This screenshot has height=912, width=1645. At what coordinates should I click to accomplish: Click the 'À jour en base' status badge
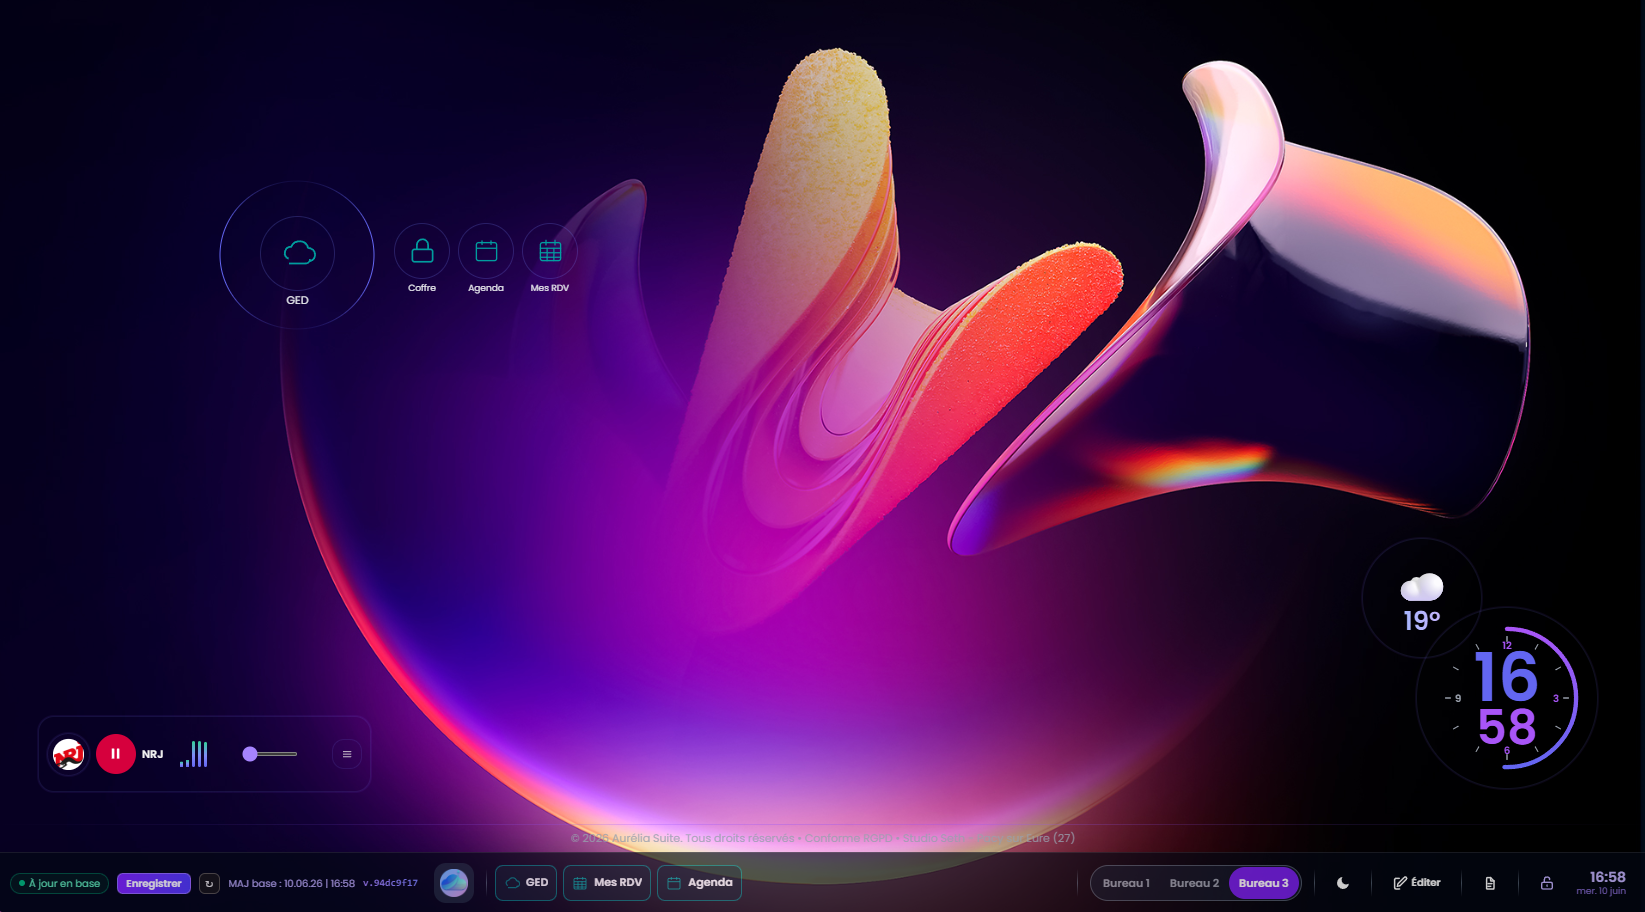(60, 883)
